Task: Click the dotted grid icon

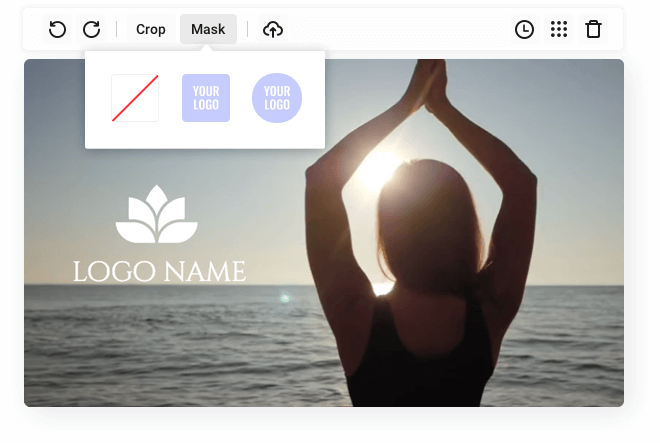Action: tap(559, 29)
